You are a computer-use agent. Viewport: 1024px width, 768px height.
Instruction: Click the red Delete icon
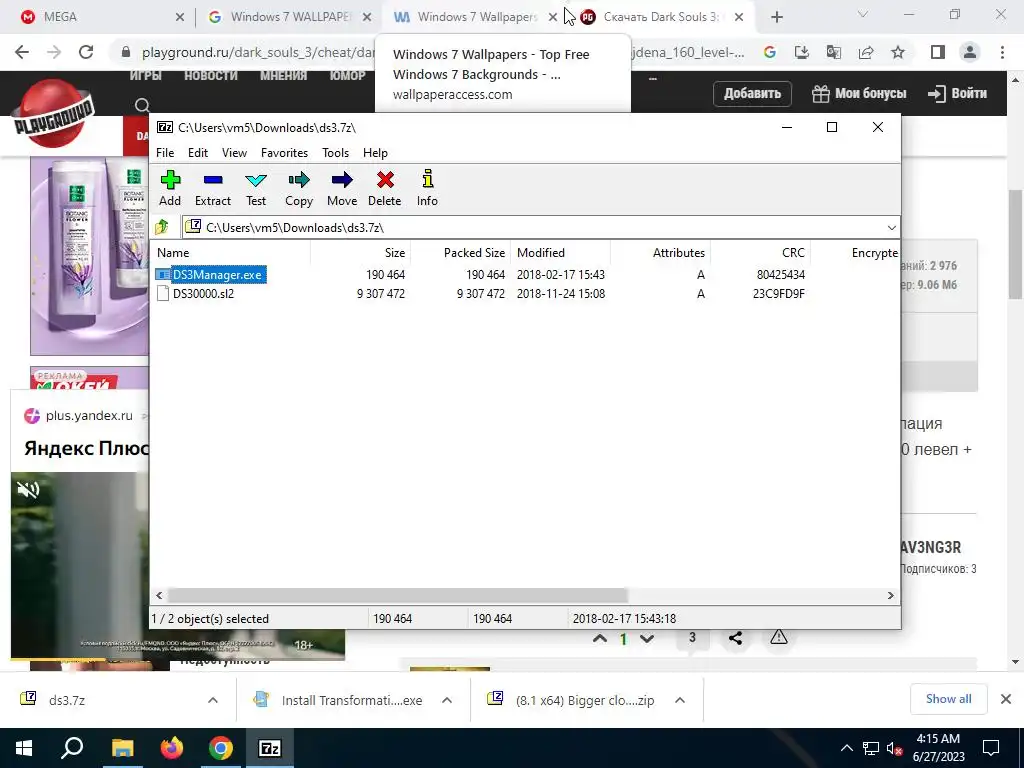coord(385,188)
